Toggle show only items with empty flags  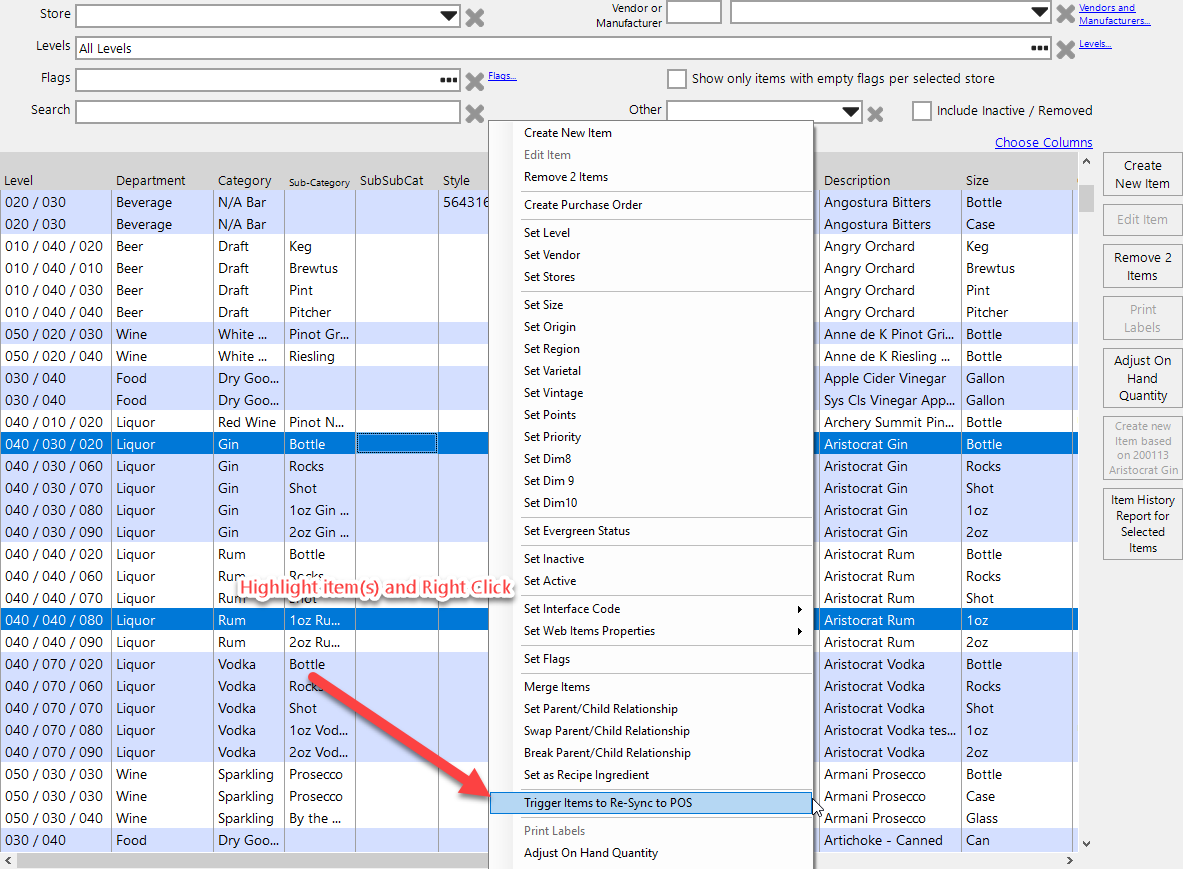click(677, 78)
